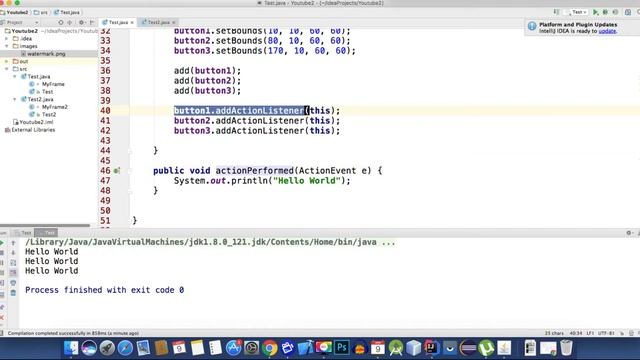Open the Test run configuration dropdown
Screen dimensions: 640x360
(576, 12)
